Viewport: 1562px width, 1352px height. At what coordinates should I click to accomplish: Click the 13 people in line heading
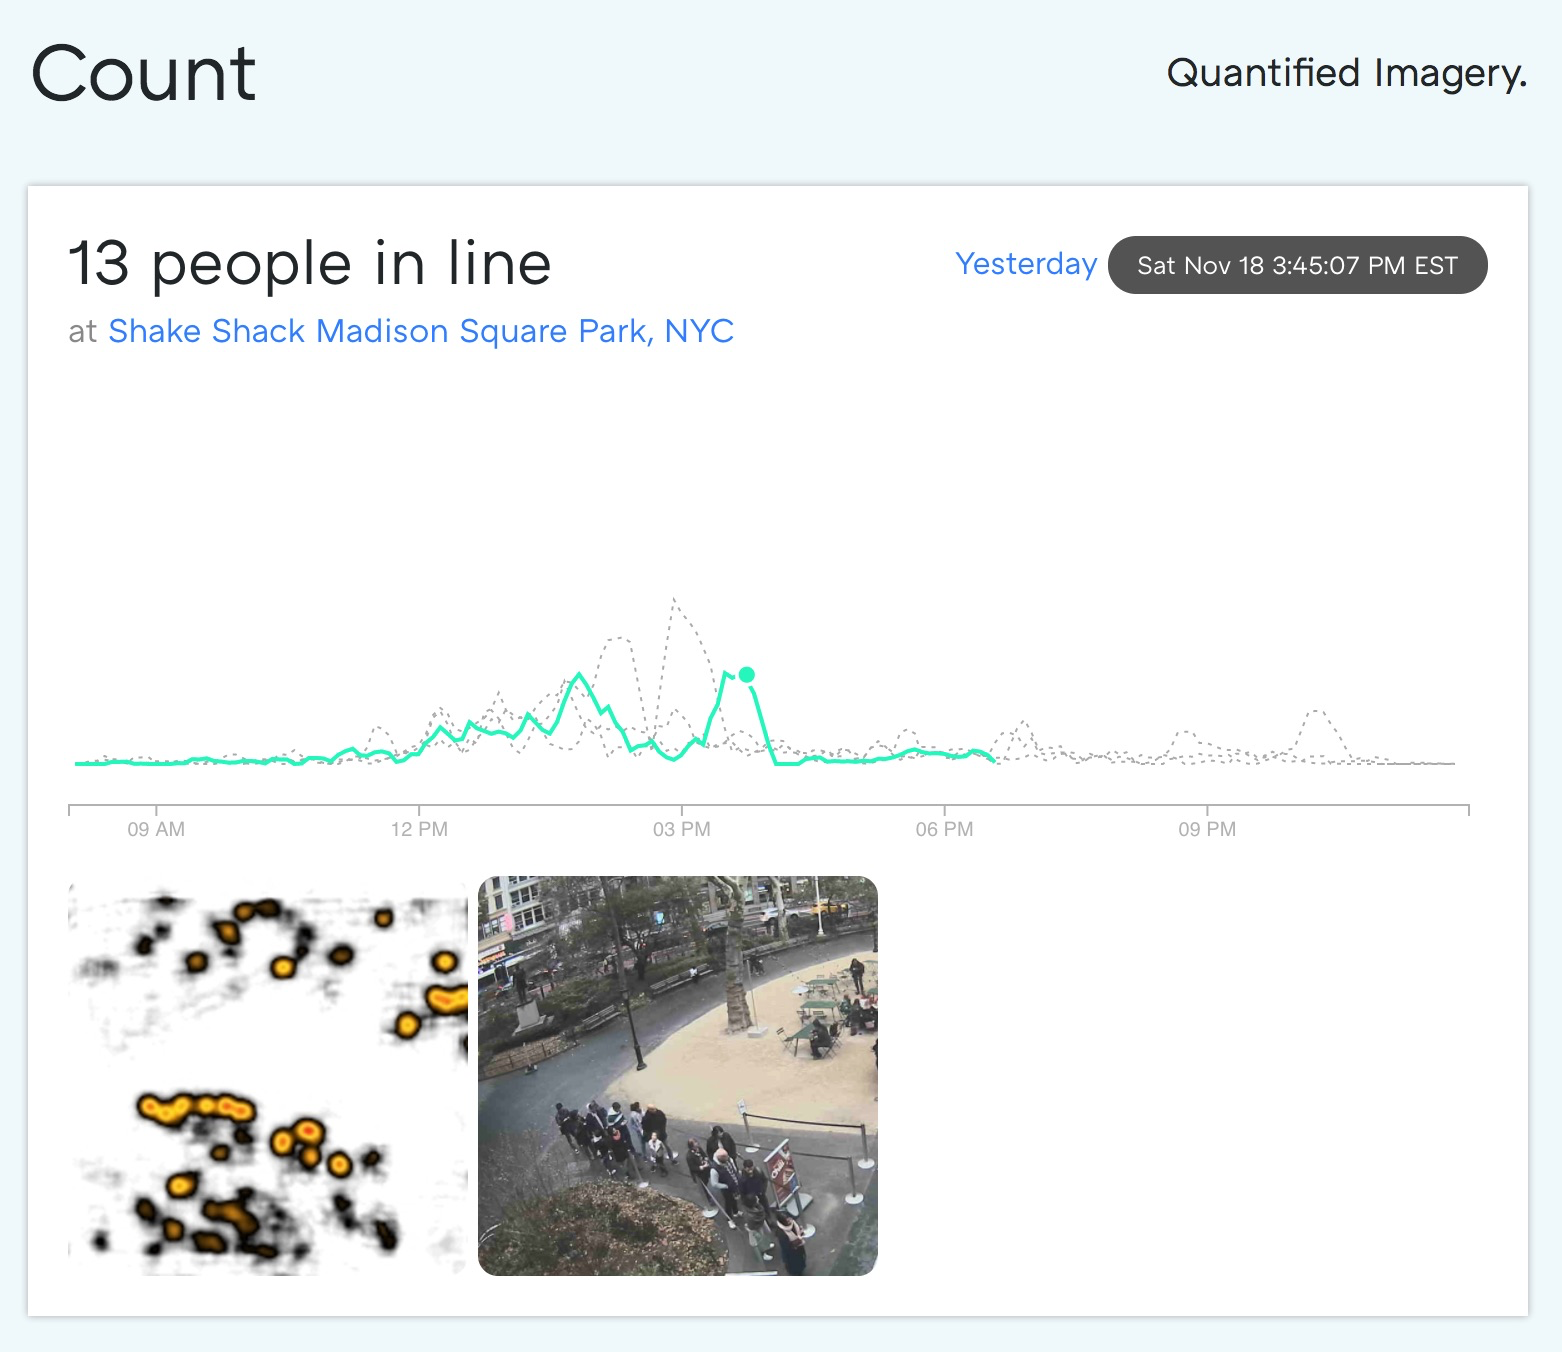[x=310, y=264]
